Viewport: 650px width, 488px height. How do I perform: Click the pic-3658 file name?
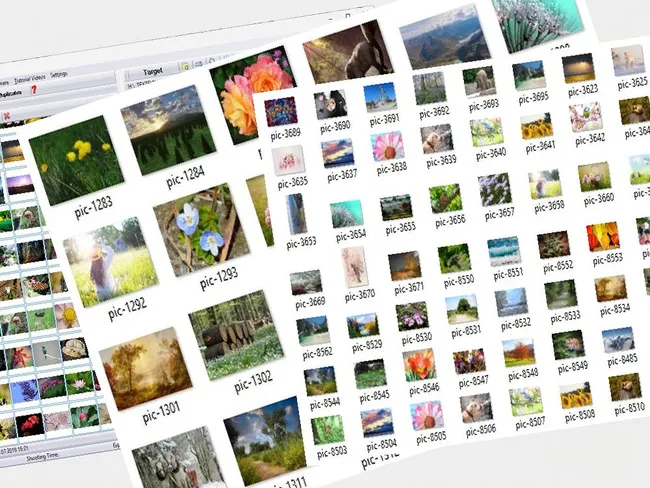click(x=549, y=207)
